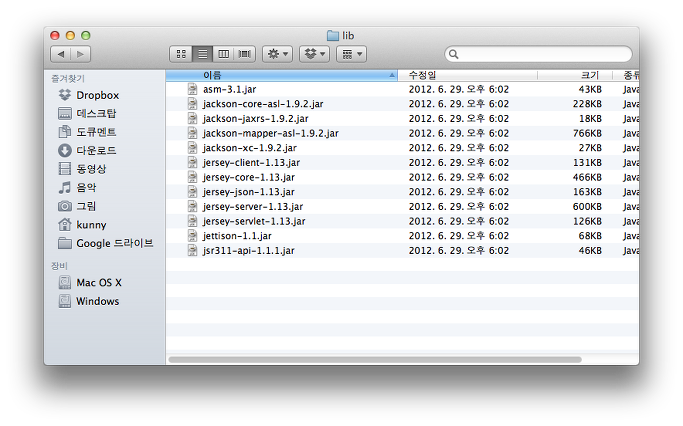The width and height of the screenshot is (683, 426).
Task: Click the Mac OS X disk icon
Action: coord(64,283)
